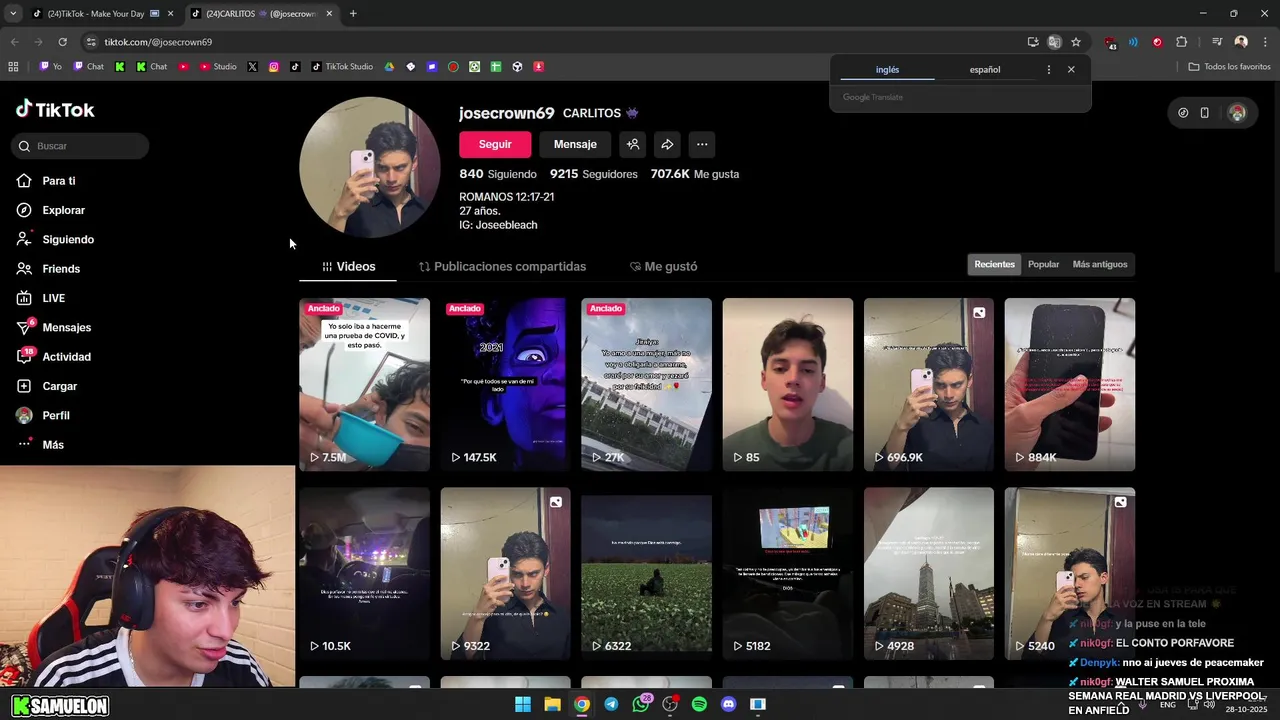Open the 840 Siguiendo list
This screenshot has width=1280, height=720.
click(498, 174)
